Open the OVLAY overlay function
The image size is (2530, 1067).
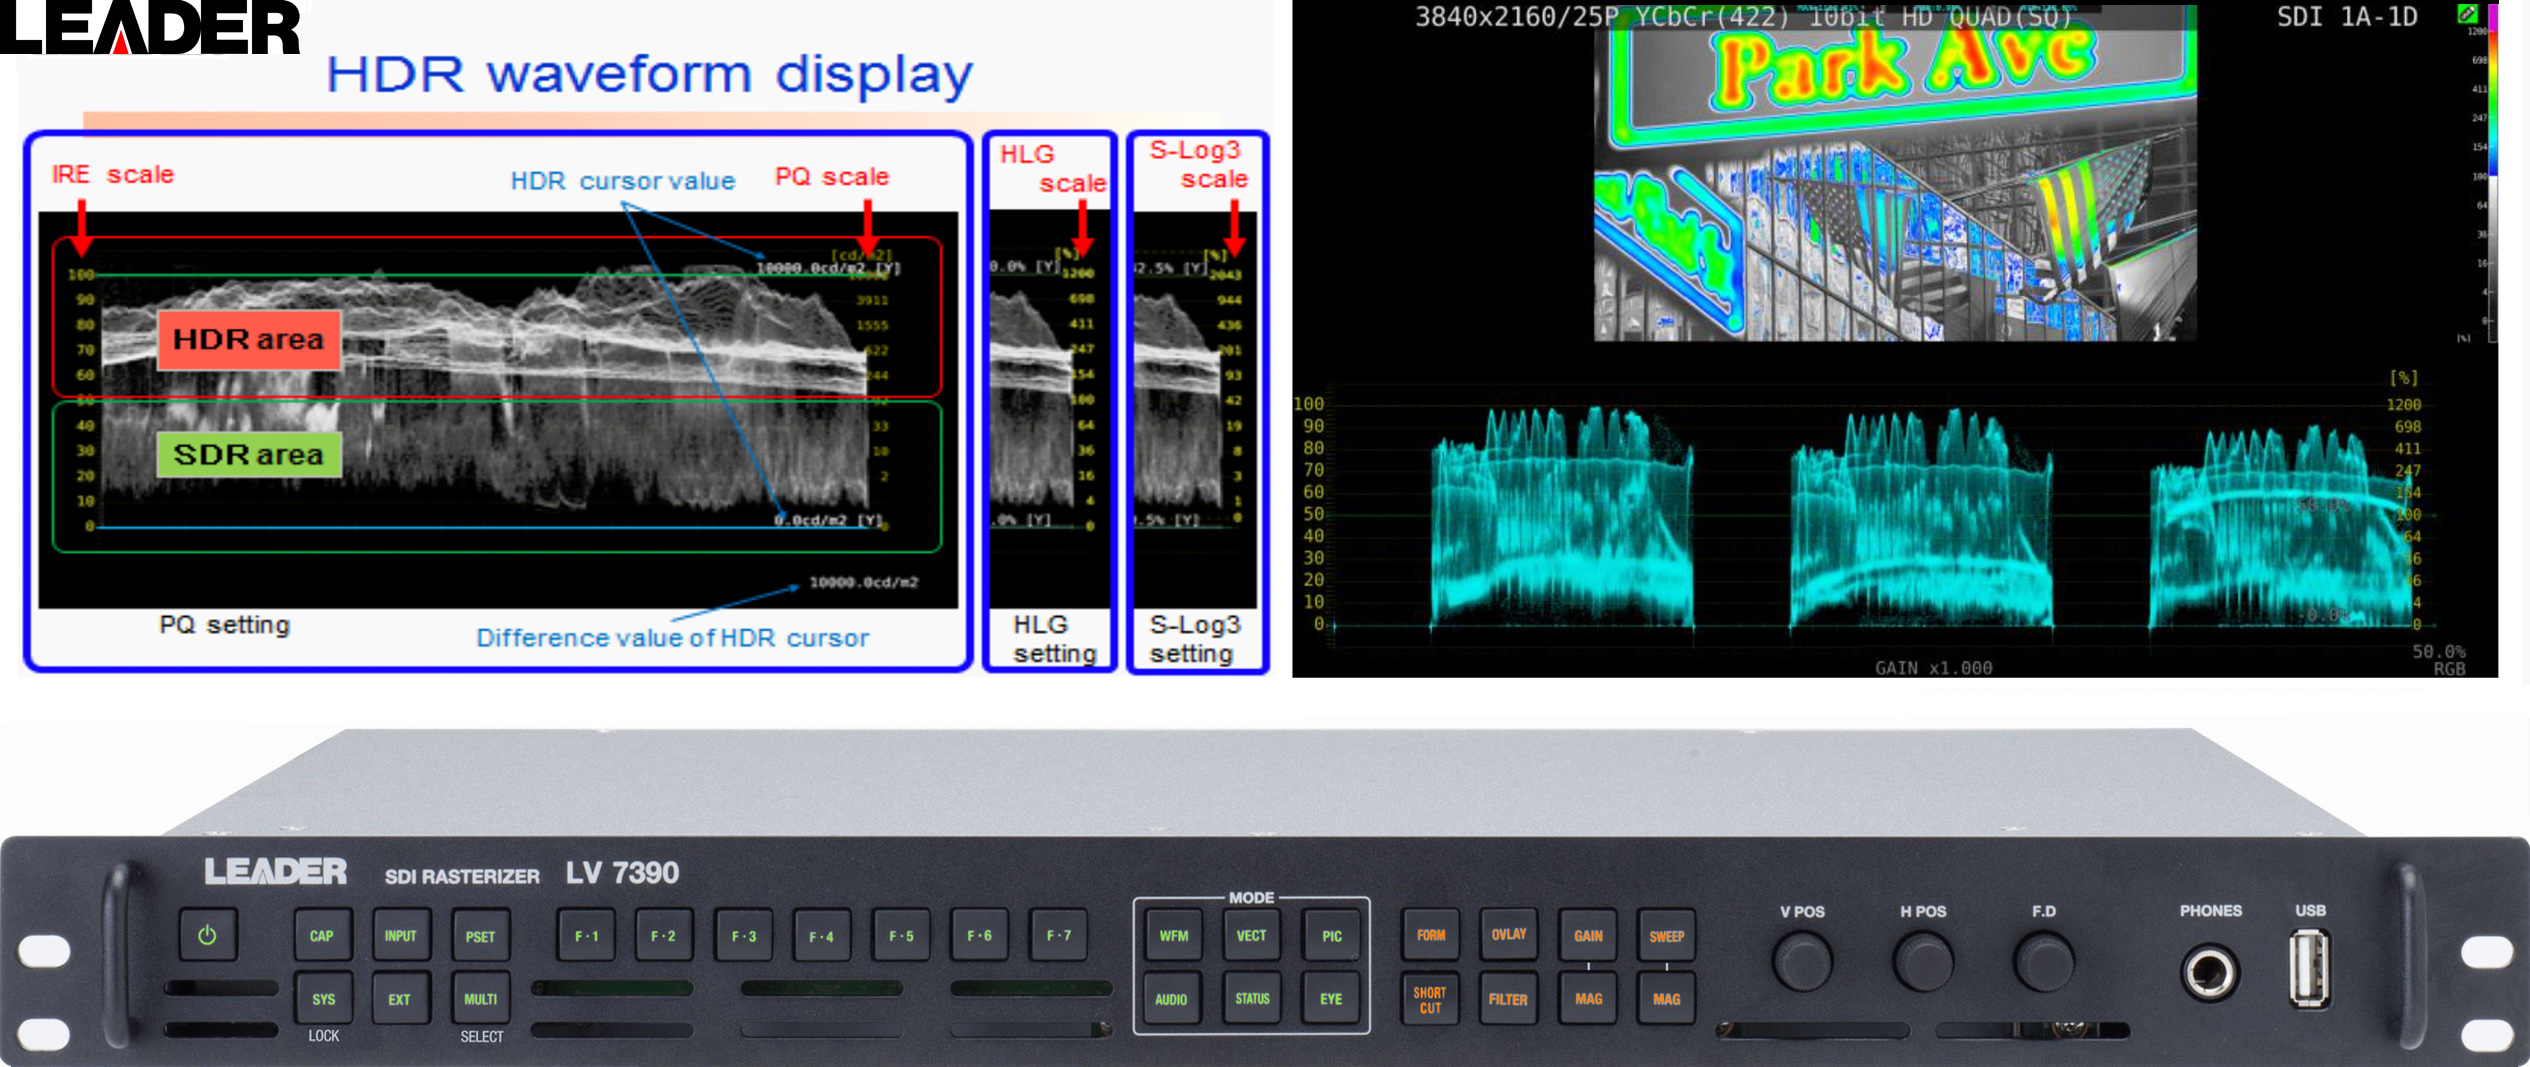click(1508, 935)
